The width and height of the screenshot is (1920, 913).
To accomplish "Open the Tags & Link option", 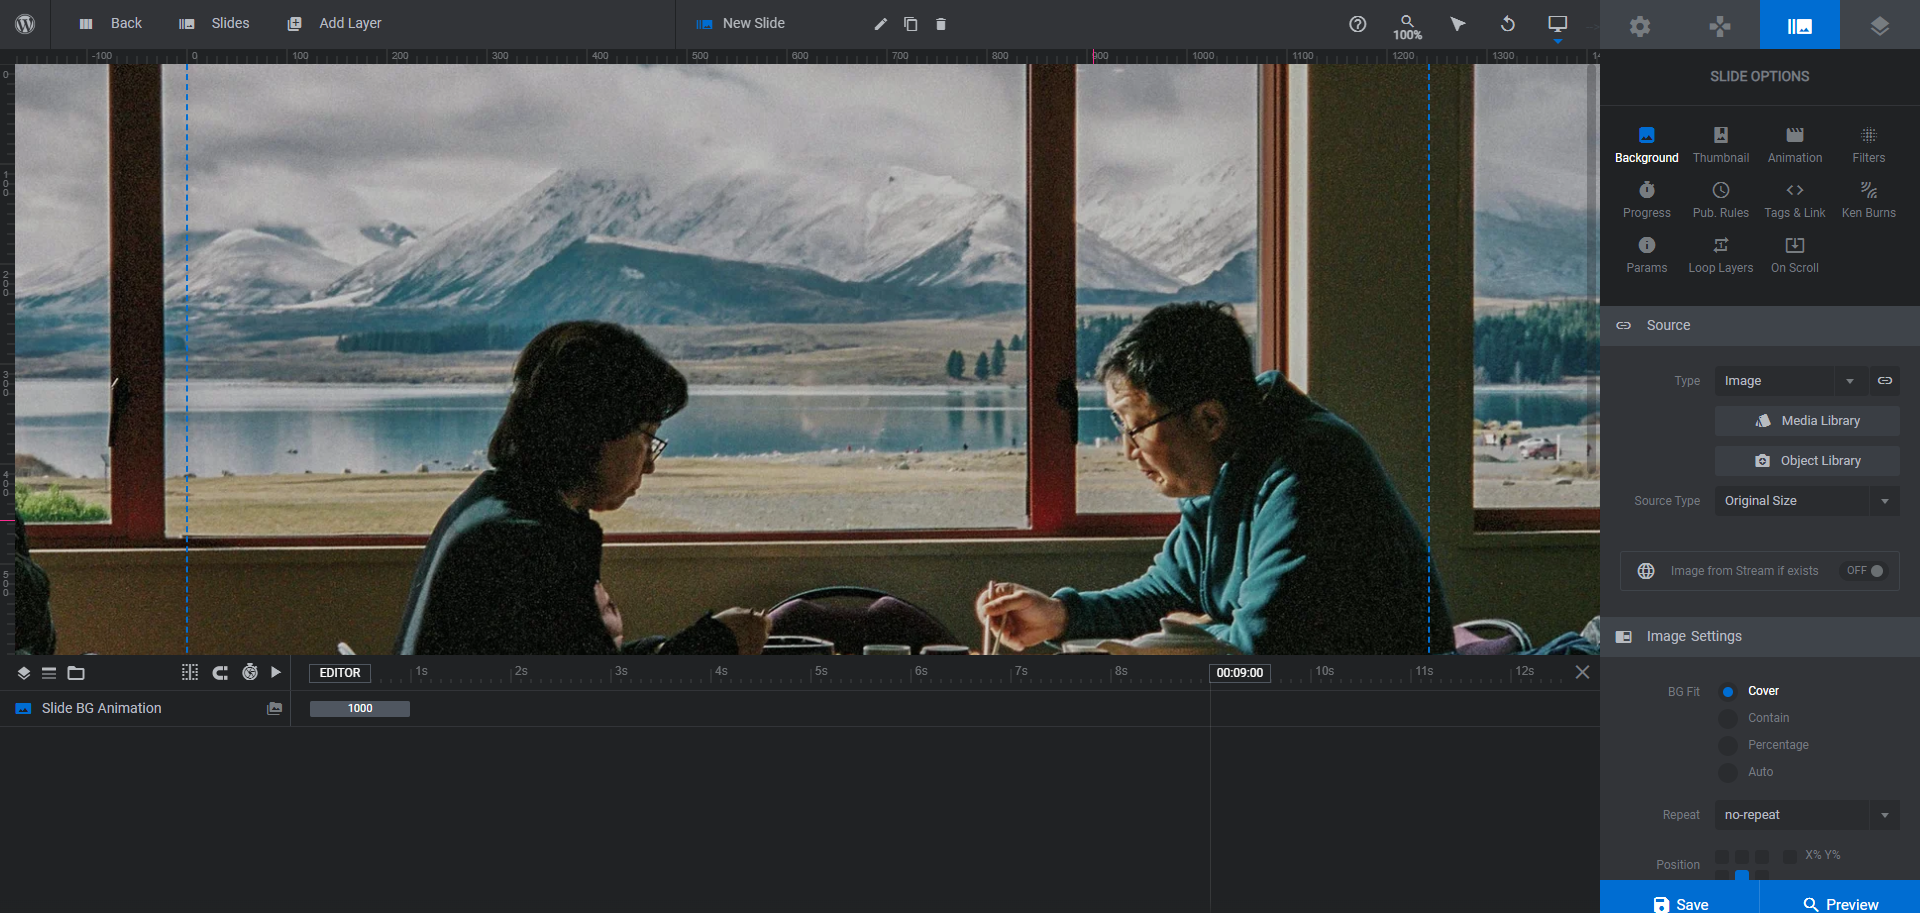I will [1795, 200].
